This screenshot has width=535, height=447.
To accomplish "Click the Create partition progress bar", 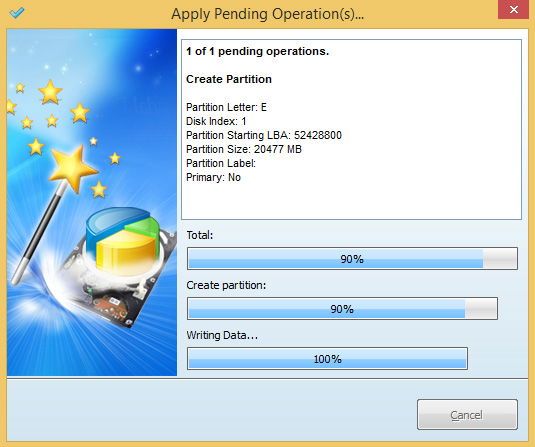I will pos(342,308).
